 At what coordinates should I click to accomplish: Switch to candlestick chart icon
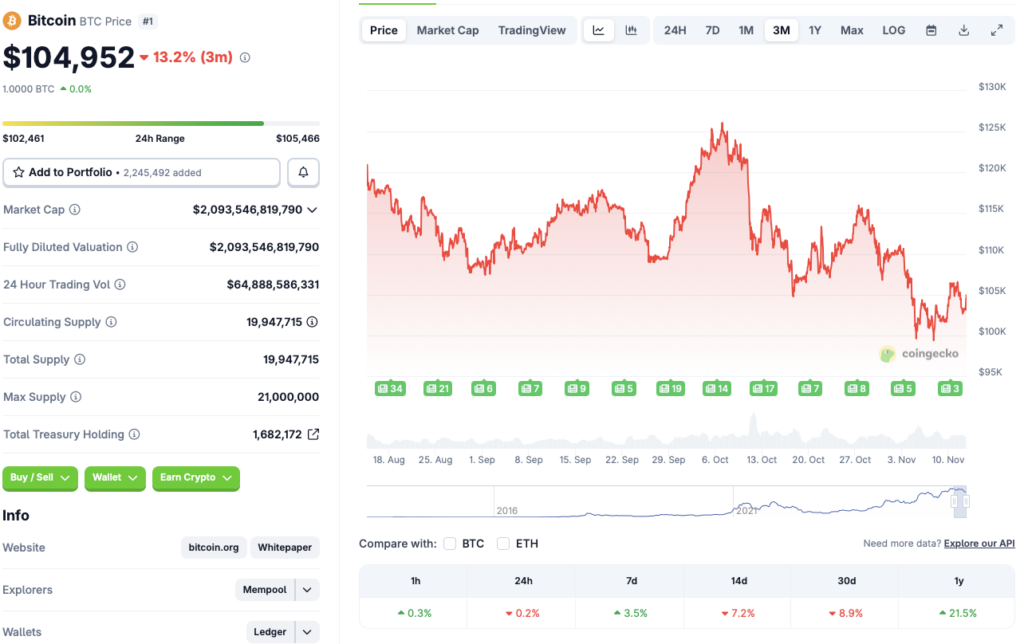(x=631, y=30)
